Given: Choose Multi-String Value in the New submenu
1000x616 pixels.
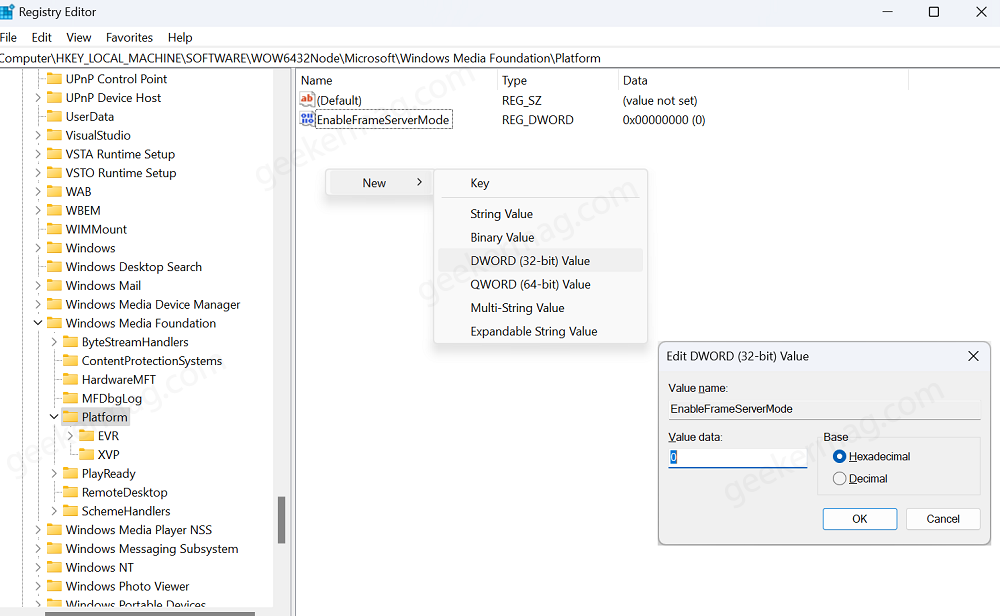Looking at the screenshot, I should [x=540, y=307].
